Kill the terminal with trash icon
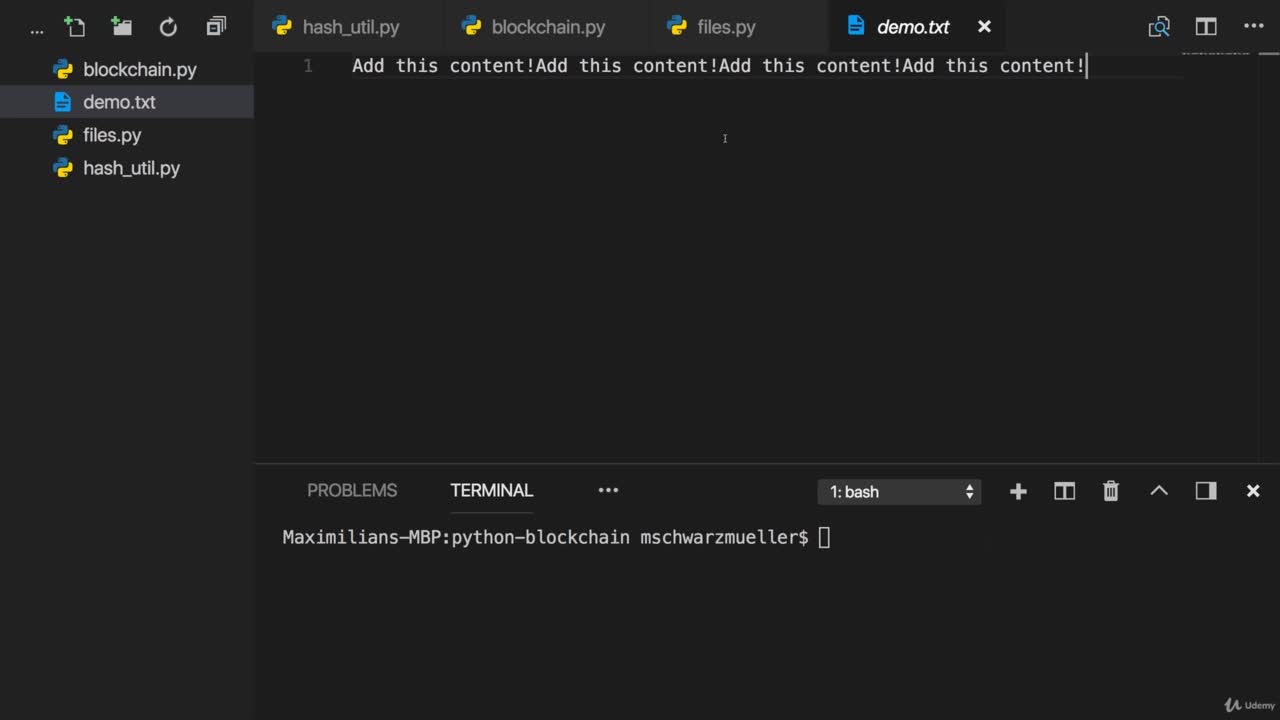This screenshot has width=1280, height=720. [1111, 491]
